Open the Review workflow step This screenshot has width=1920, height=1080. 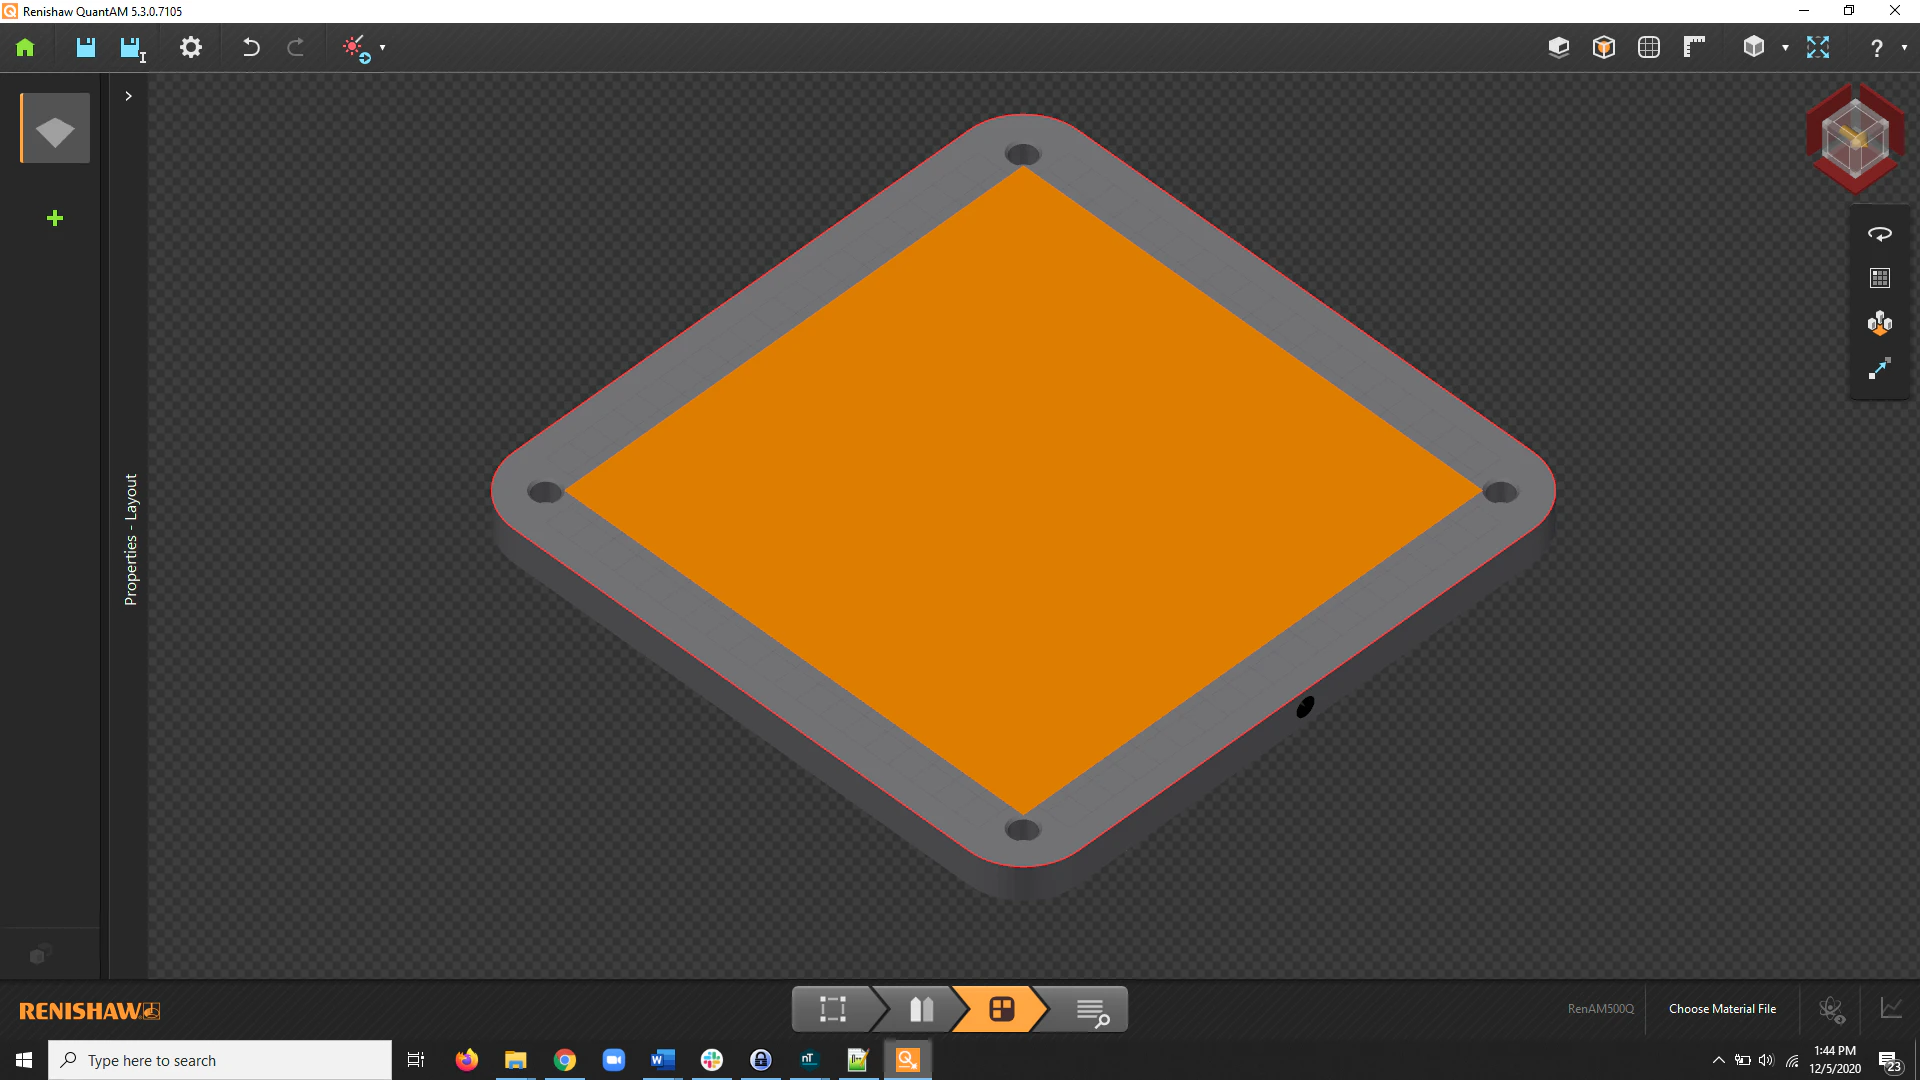pyautogui.click(x=1092, y=1009)
